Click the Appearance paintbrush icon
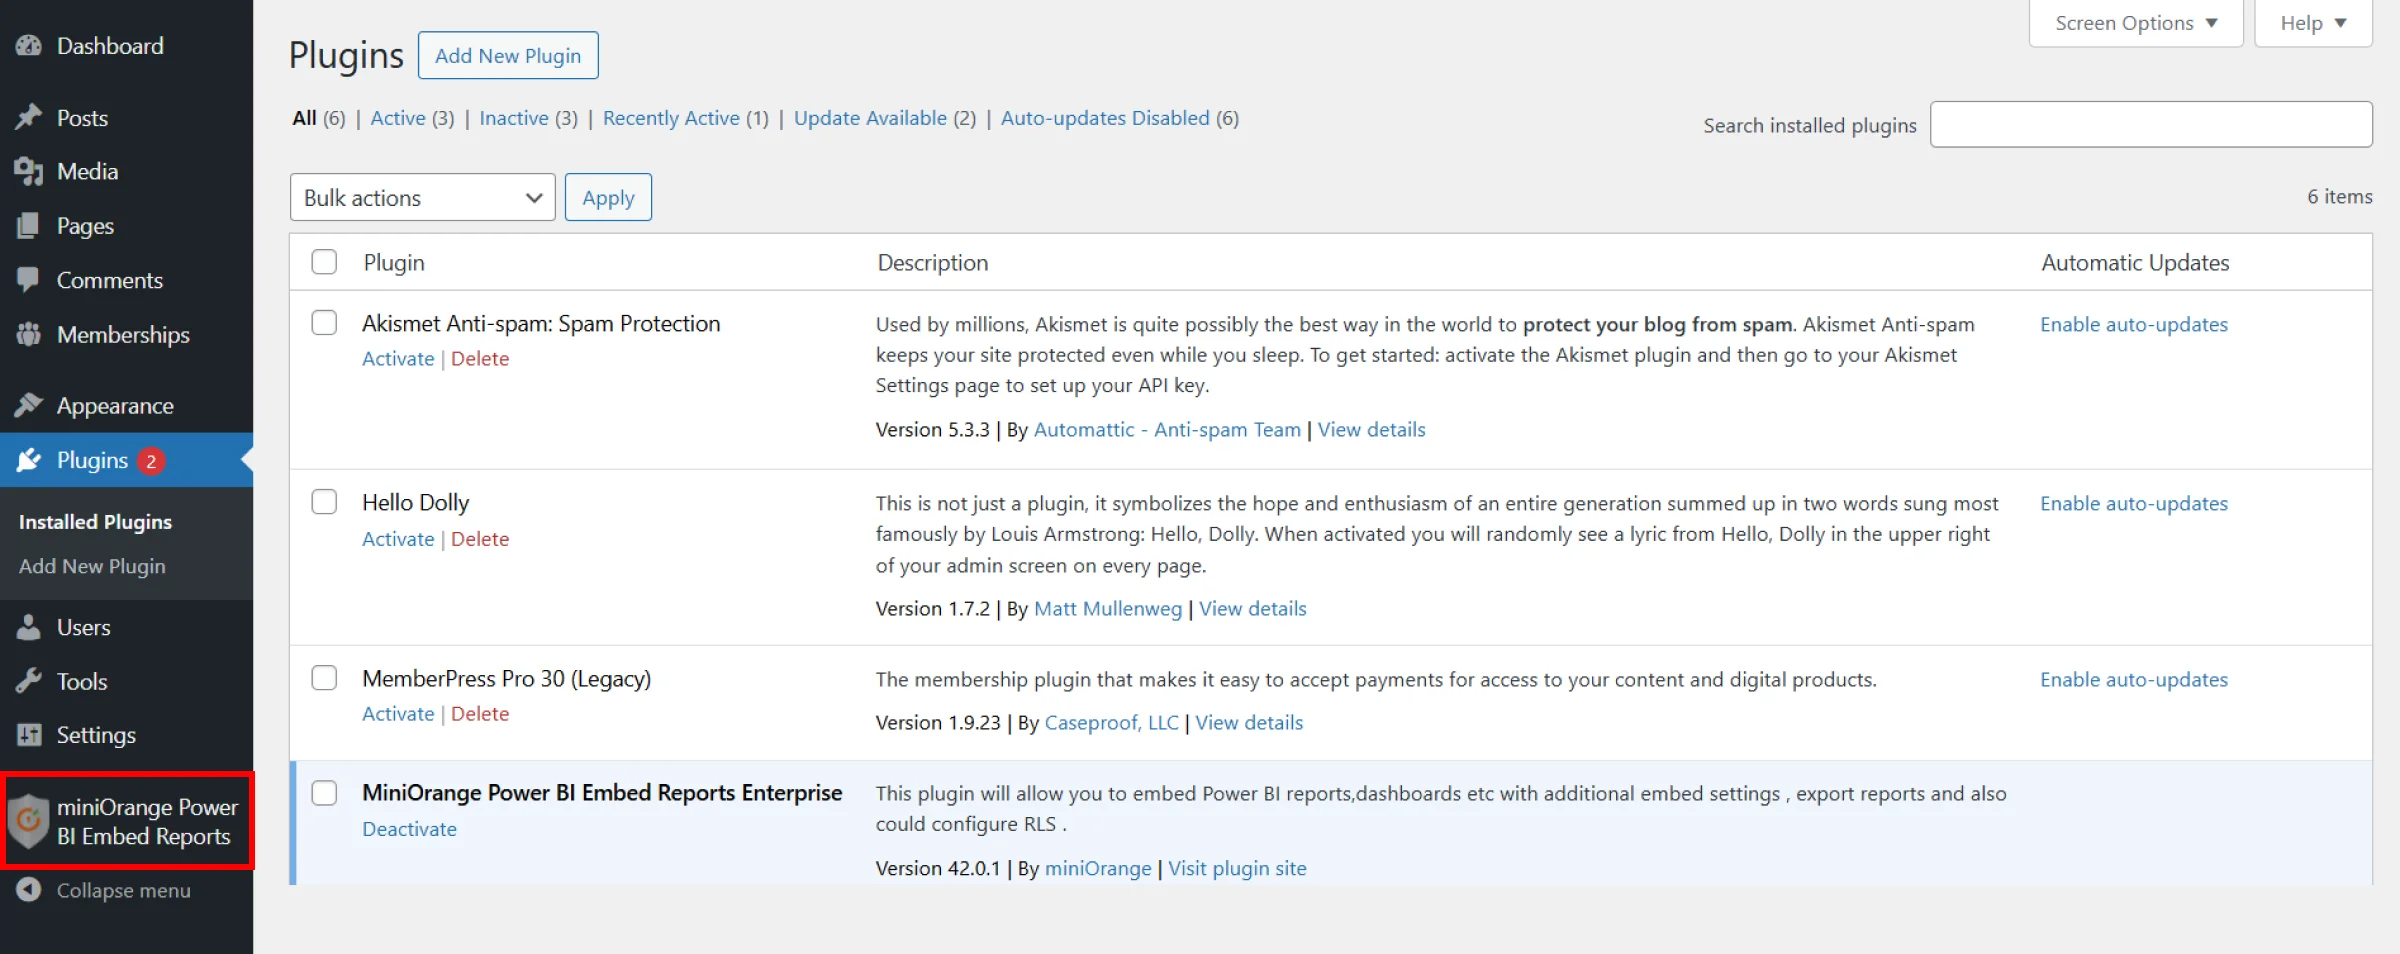2400x954 pixels. pyautogui.click(x=29, y=405)
